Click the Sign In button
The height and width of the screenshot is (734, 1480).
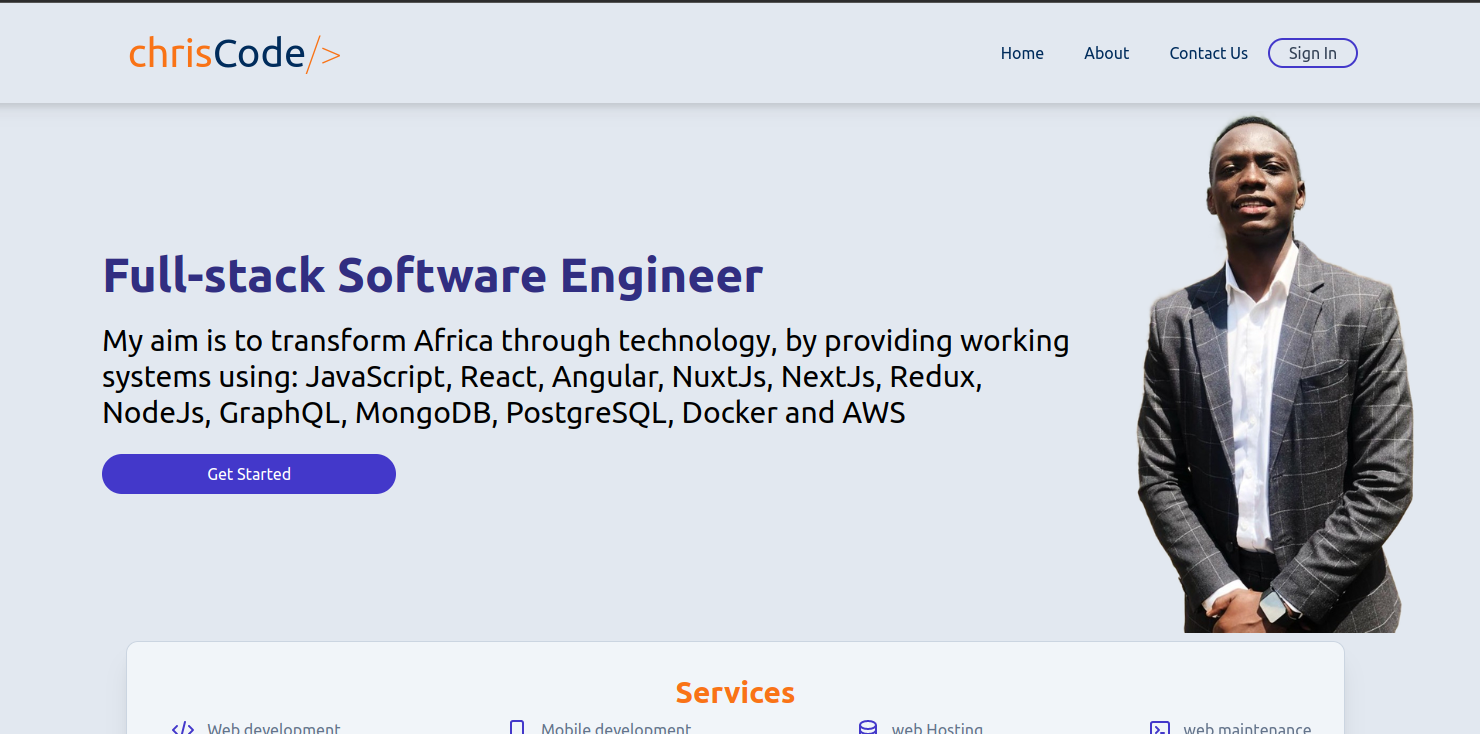pos(1312,53)
